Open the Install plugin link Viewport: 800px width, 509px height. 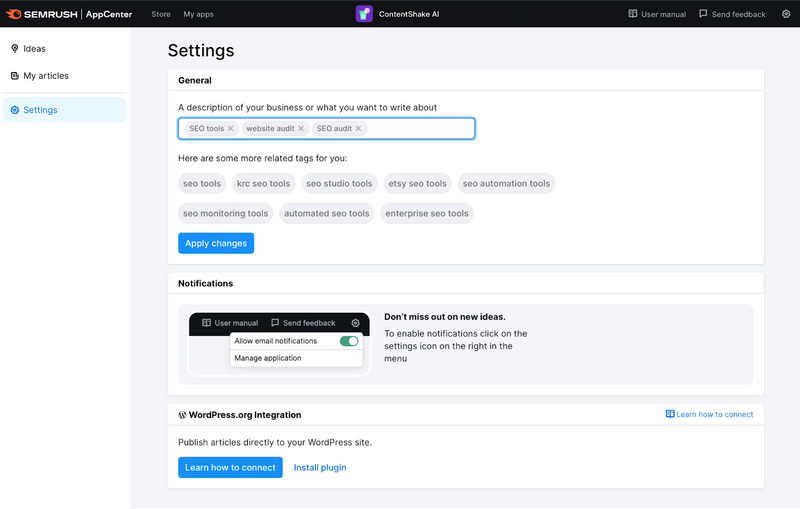[320, 467]
